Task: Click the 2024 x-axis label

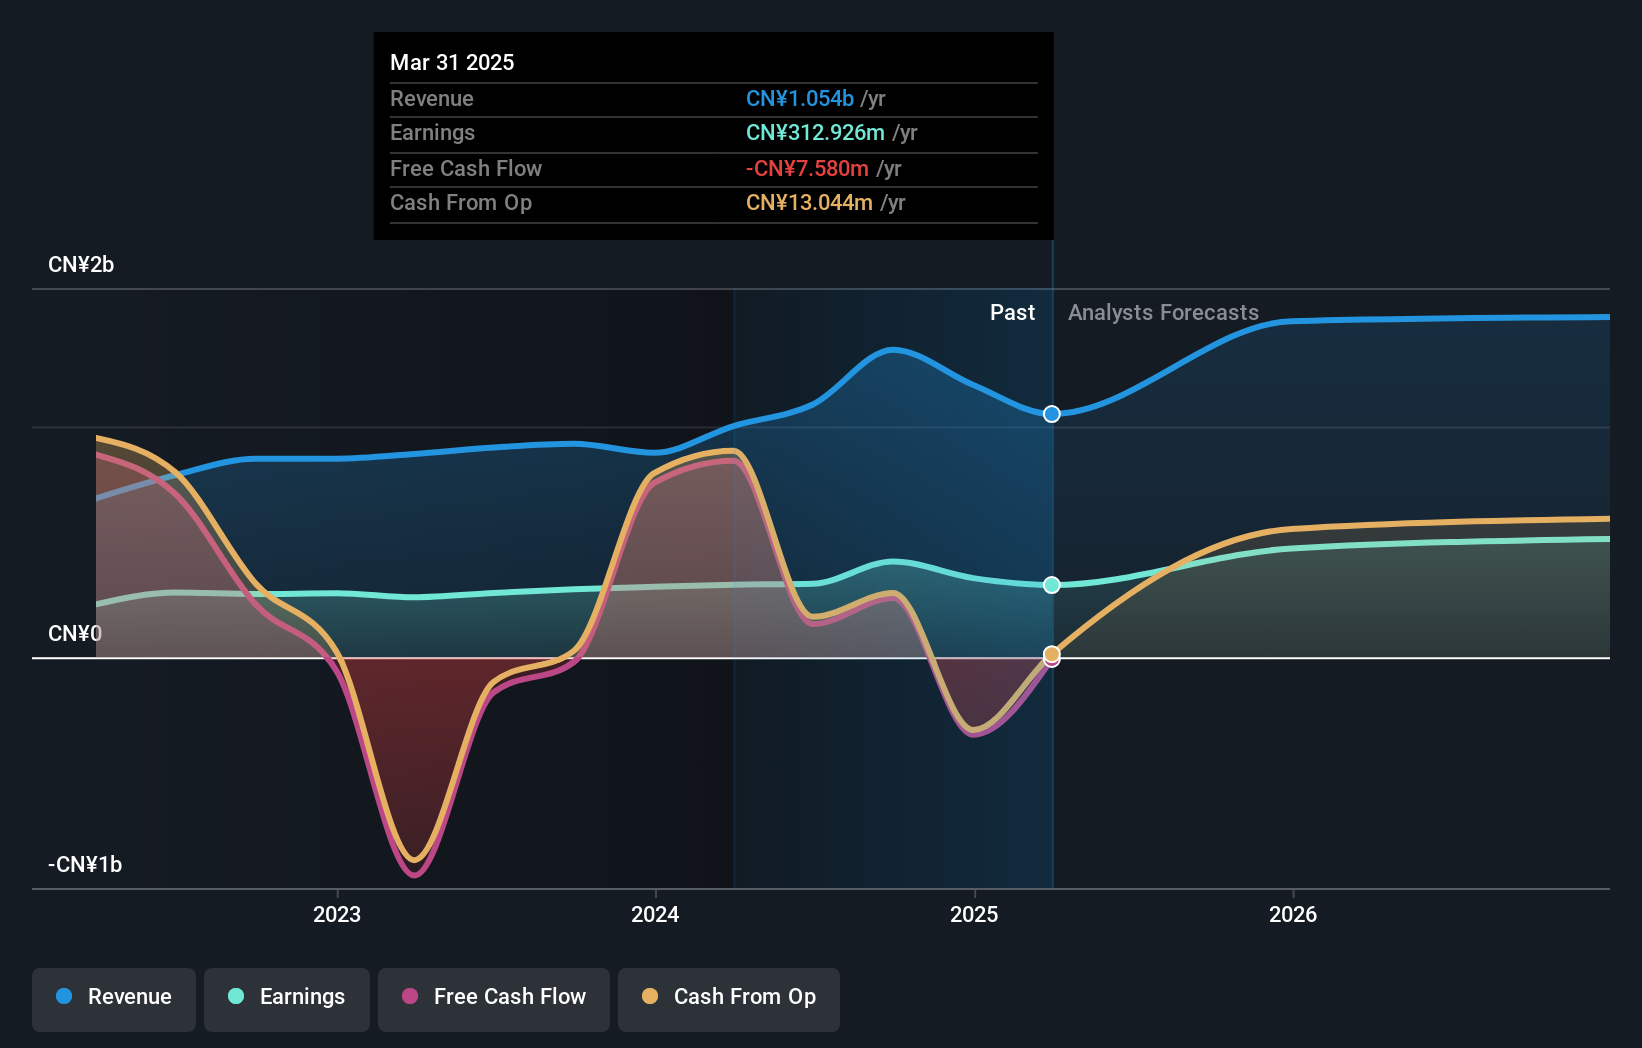Action: coord(655,914)
